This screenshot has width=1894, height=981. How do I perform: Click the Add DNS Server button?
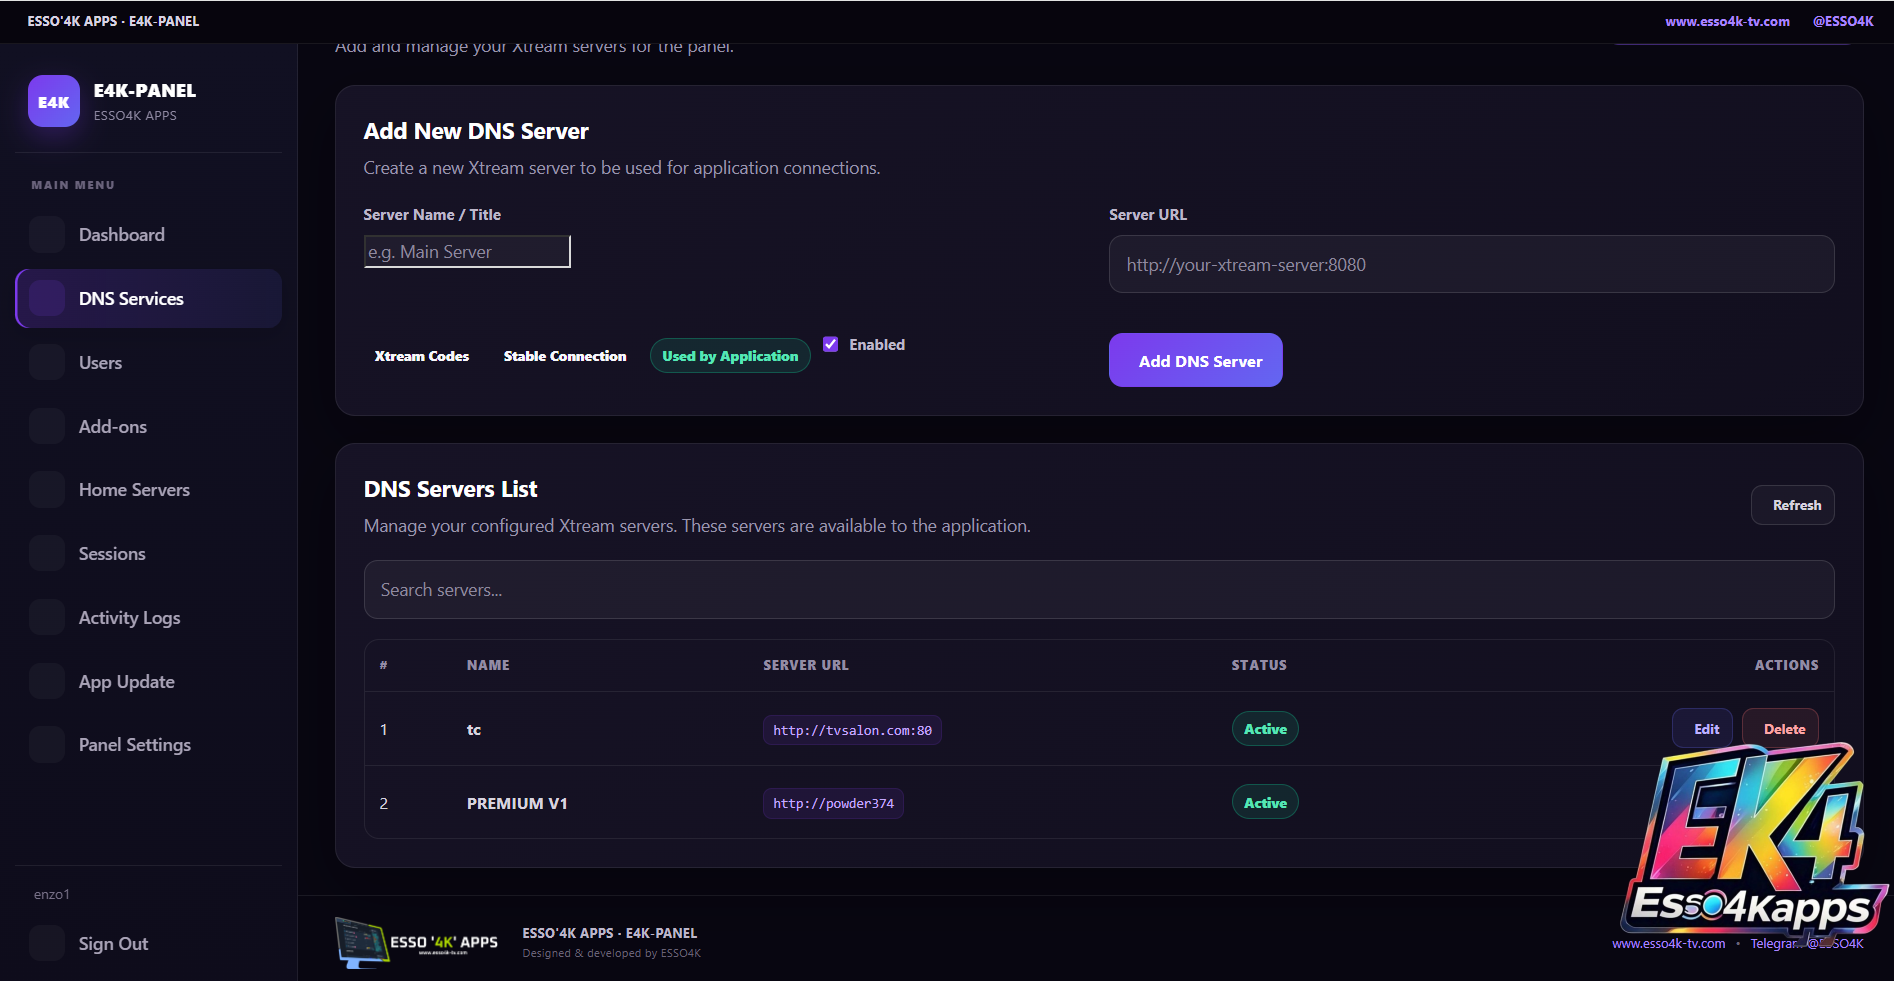tap(1196, 360)
